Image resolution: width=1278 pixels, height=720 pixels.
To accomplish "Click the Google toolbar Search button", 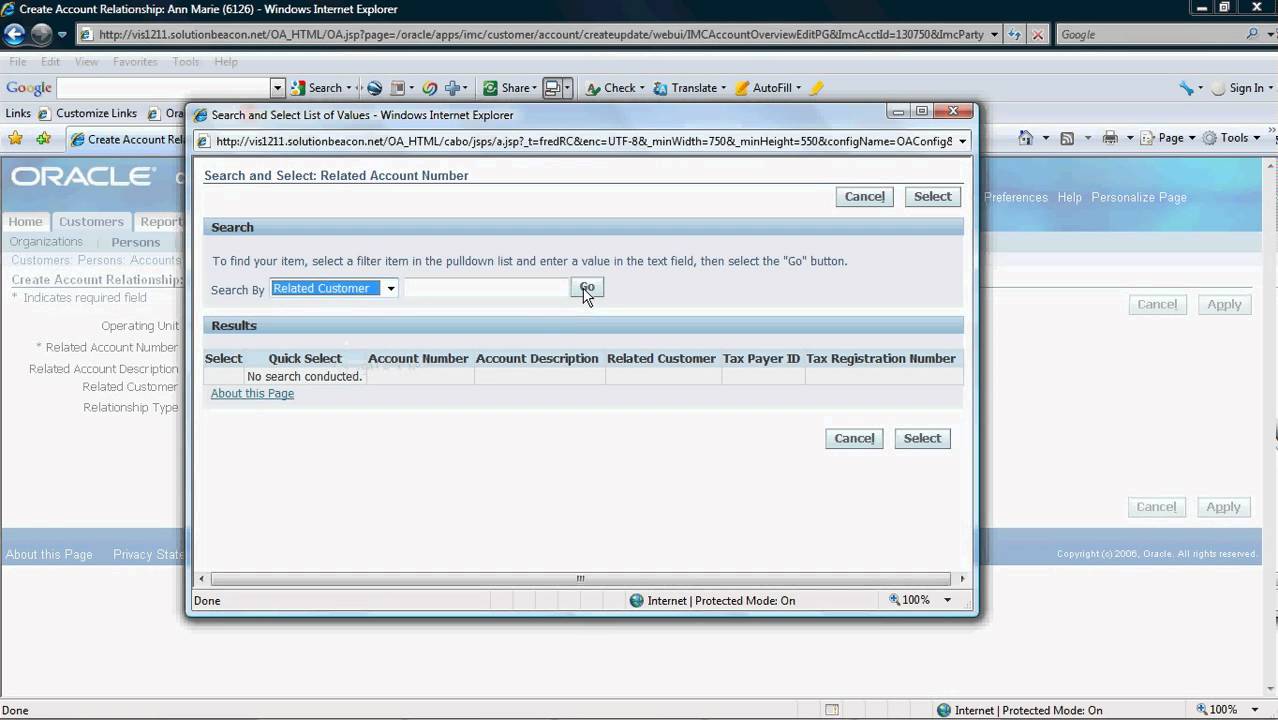I will pos(318,88).
